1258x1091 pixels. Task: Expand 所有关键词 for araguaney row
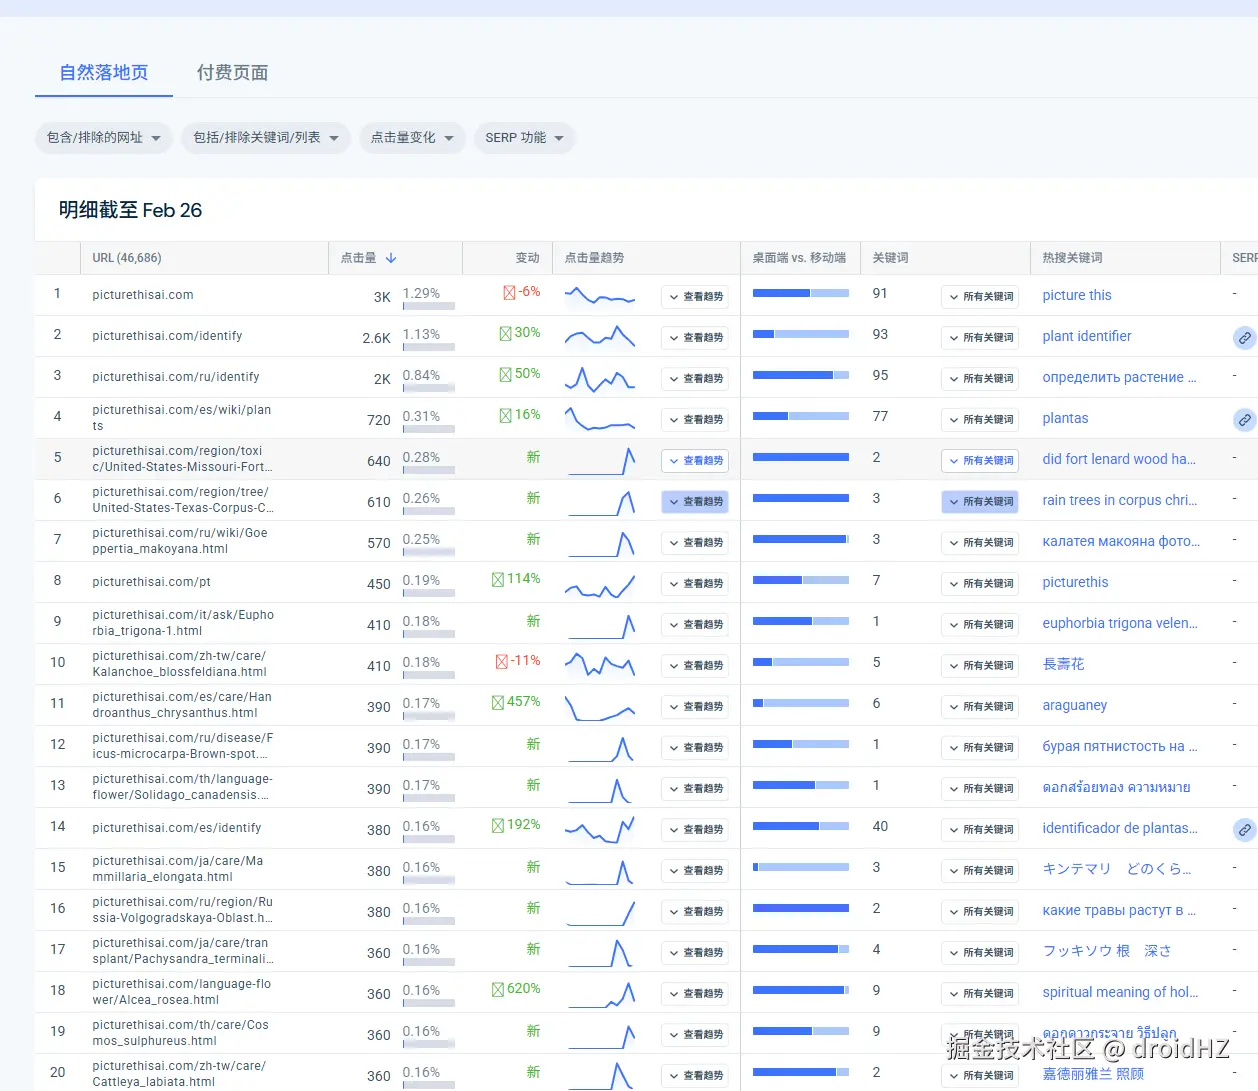pos(980,707)
